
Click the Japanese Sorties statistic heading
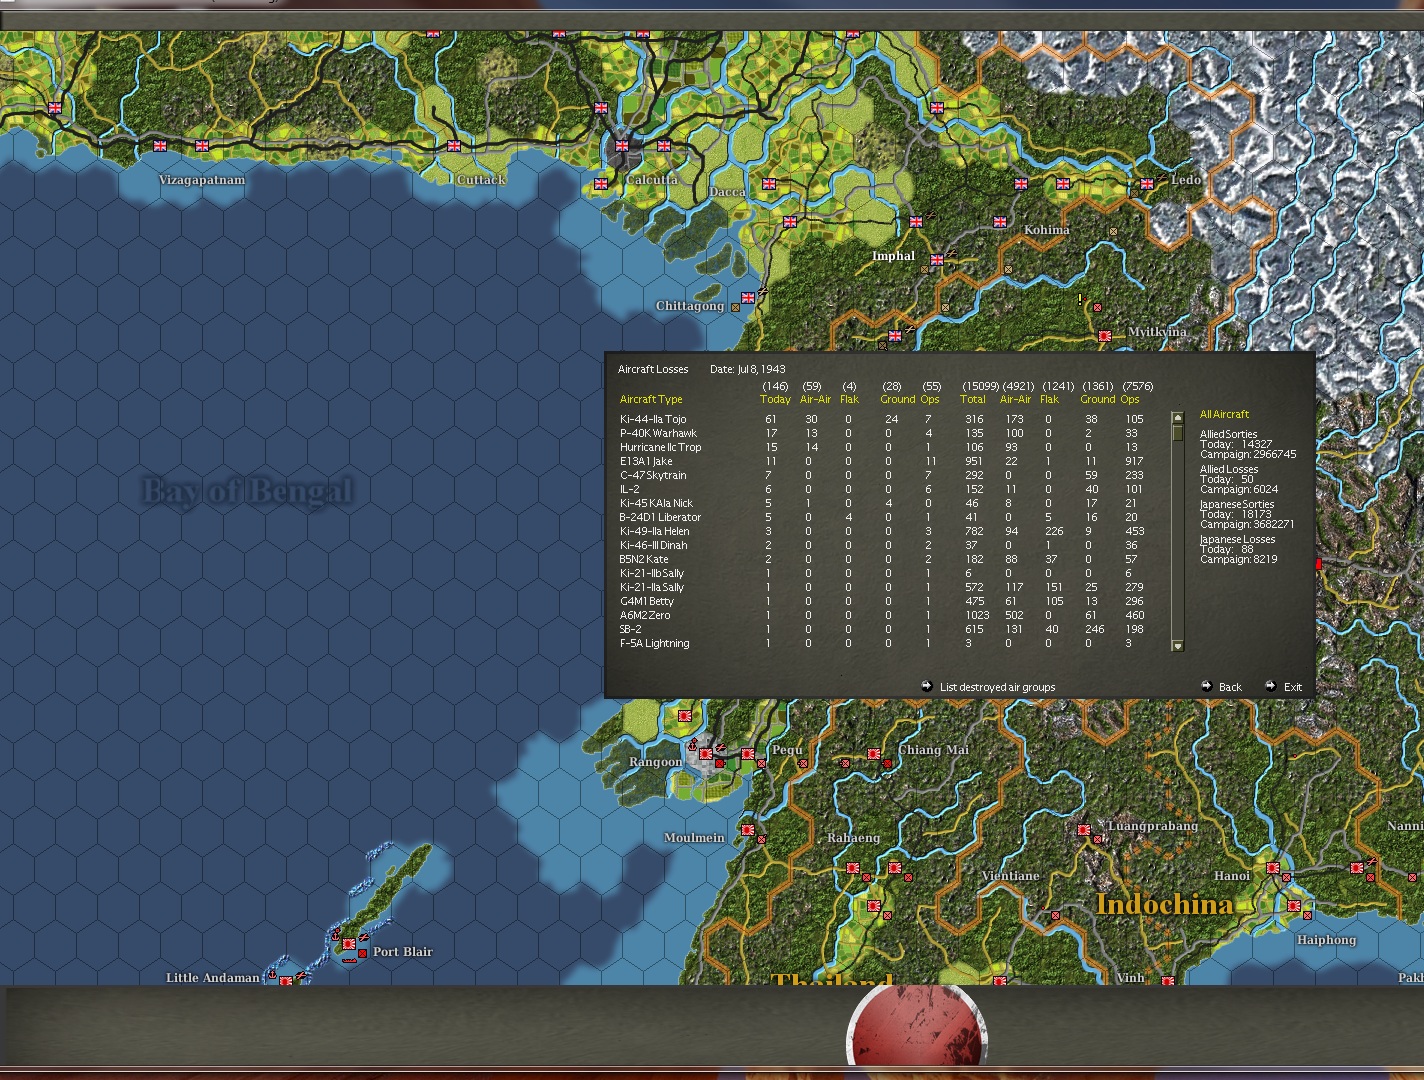1237,504
